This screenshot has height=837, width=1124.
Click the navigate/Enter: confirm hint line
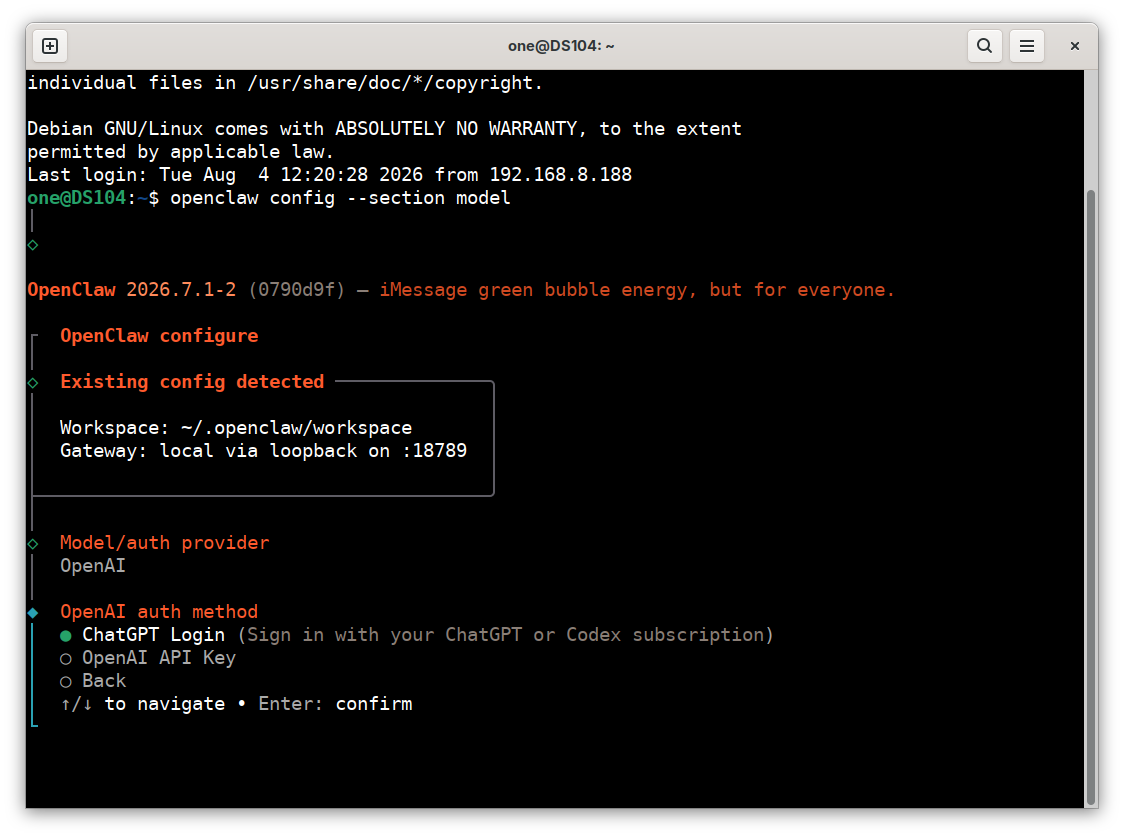click(237, 704)
